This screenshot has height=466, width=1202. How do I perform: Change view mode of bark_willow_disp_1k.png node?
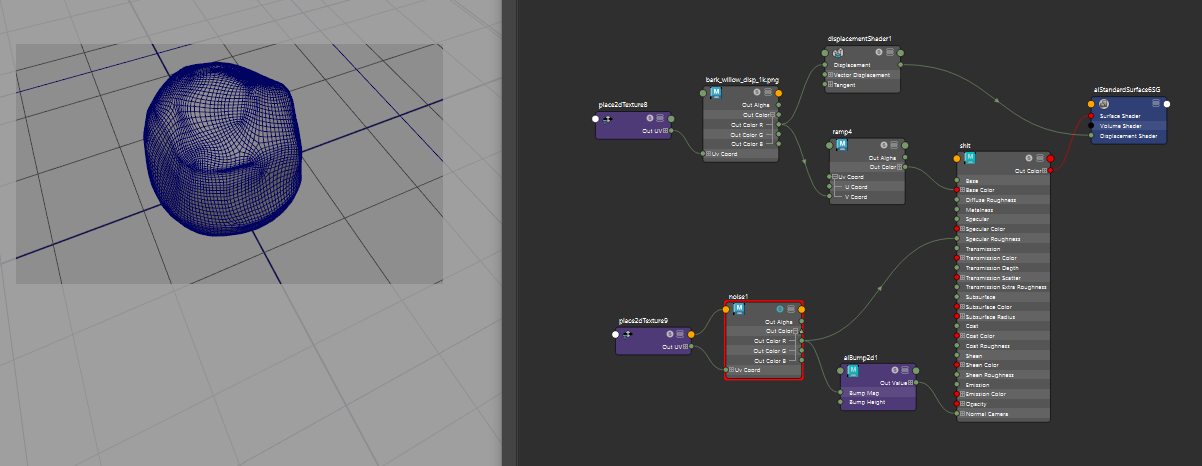[768, 92]
